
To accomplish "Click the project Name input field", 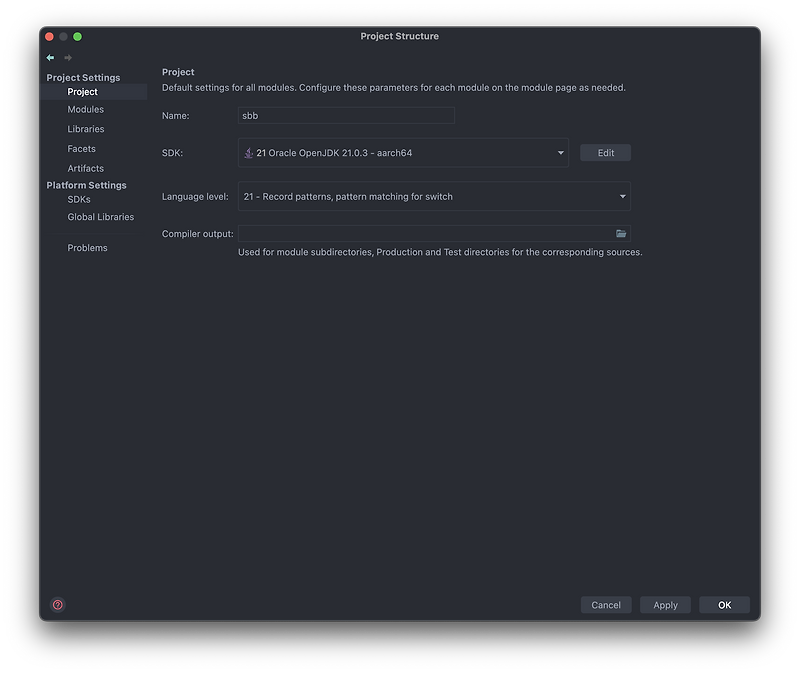I will pos(345,115).
